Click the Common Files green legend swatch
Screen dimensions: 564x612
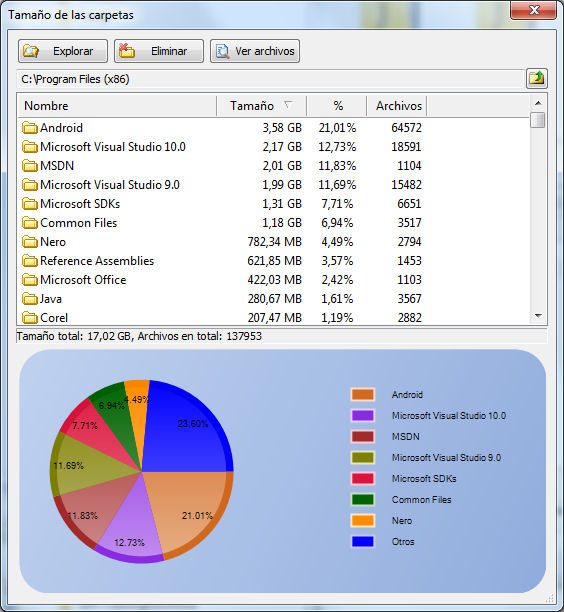point(363,499)
